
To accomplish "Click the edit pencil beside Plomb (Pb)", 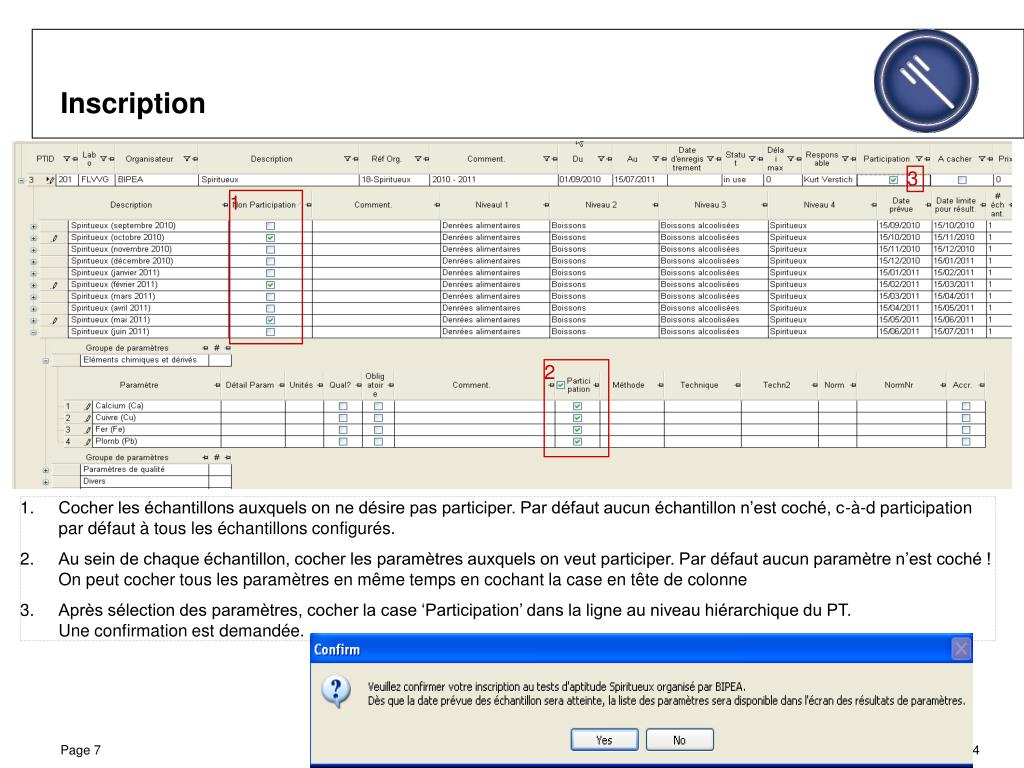I will point(88,441).
